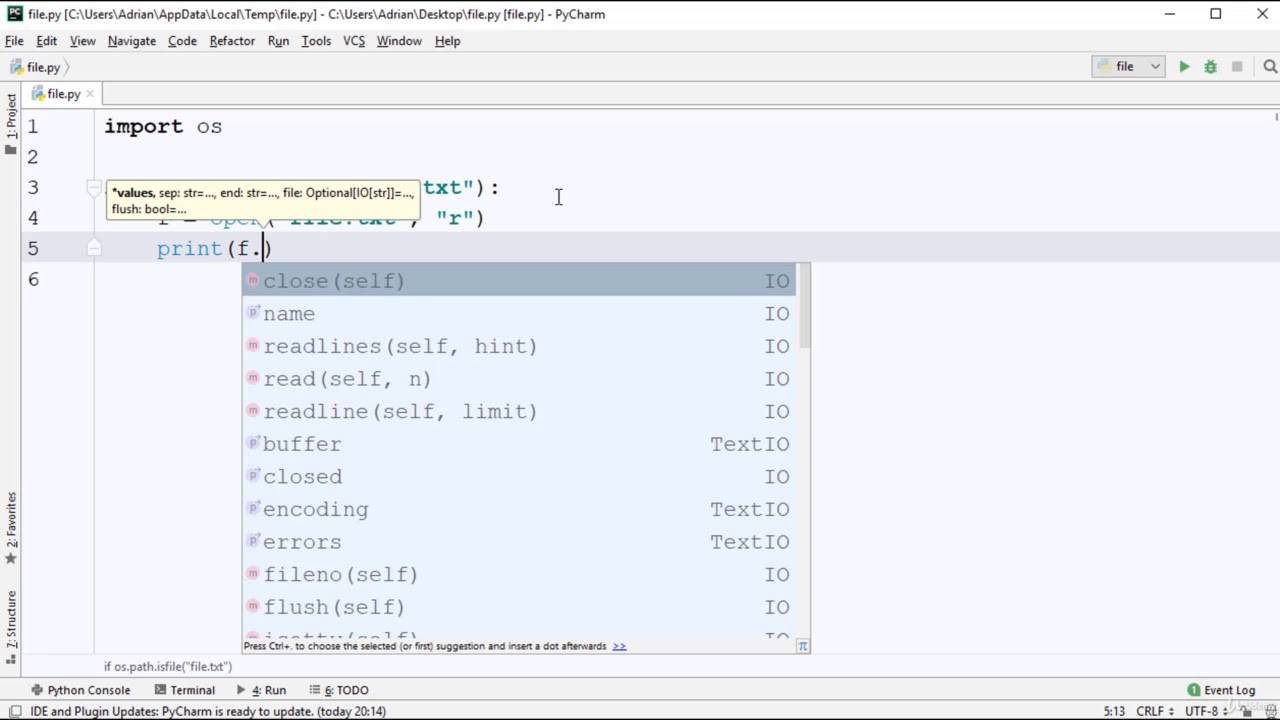Choose readline(self, limit) suggestion
This screenshot has height=720, width=1280.
(519, 411)
